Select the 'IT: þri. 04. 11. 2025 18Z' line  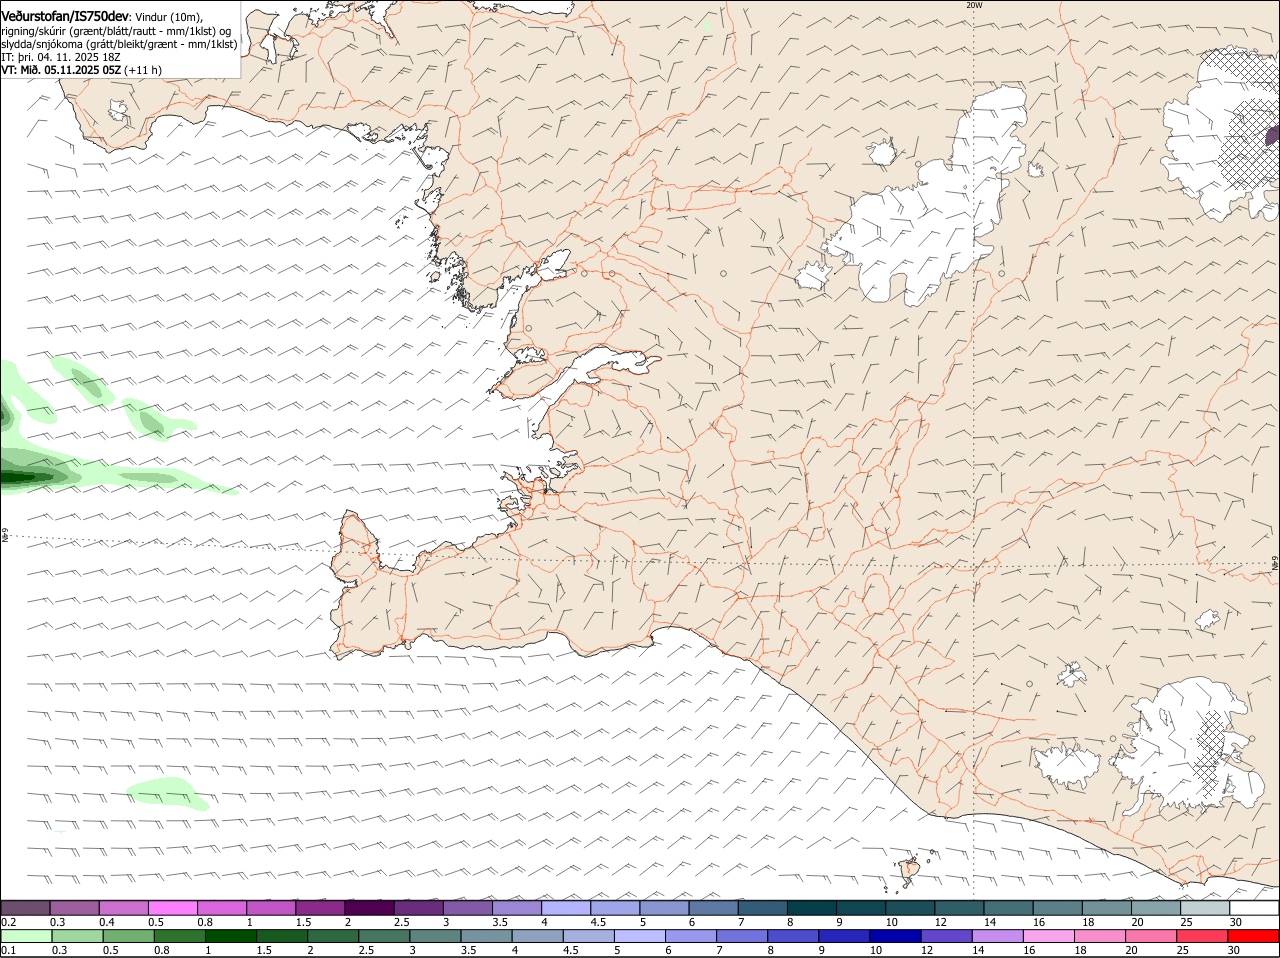61,57
